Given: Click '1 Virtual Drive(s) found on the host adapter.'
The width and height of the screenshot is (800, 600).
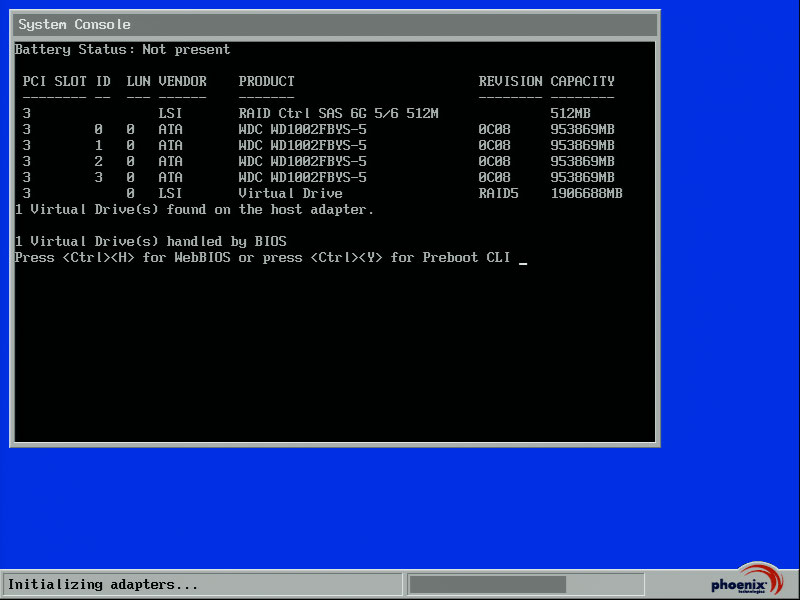Looking at the screenshot, I should pyautogui.click(x=194, y=210).
